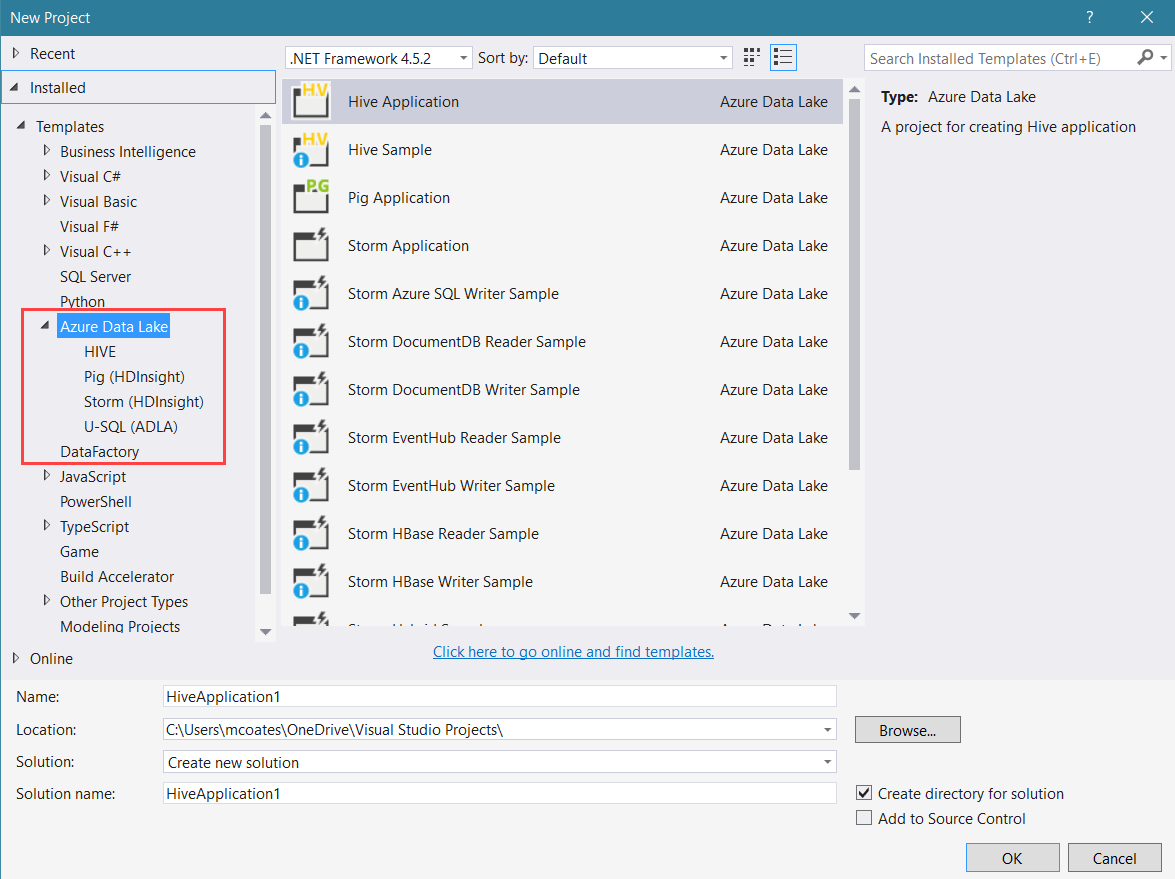
Task: Open the Solution dropdown
Action: click(499, 762)
